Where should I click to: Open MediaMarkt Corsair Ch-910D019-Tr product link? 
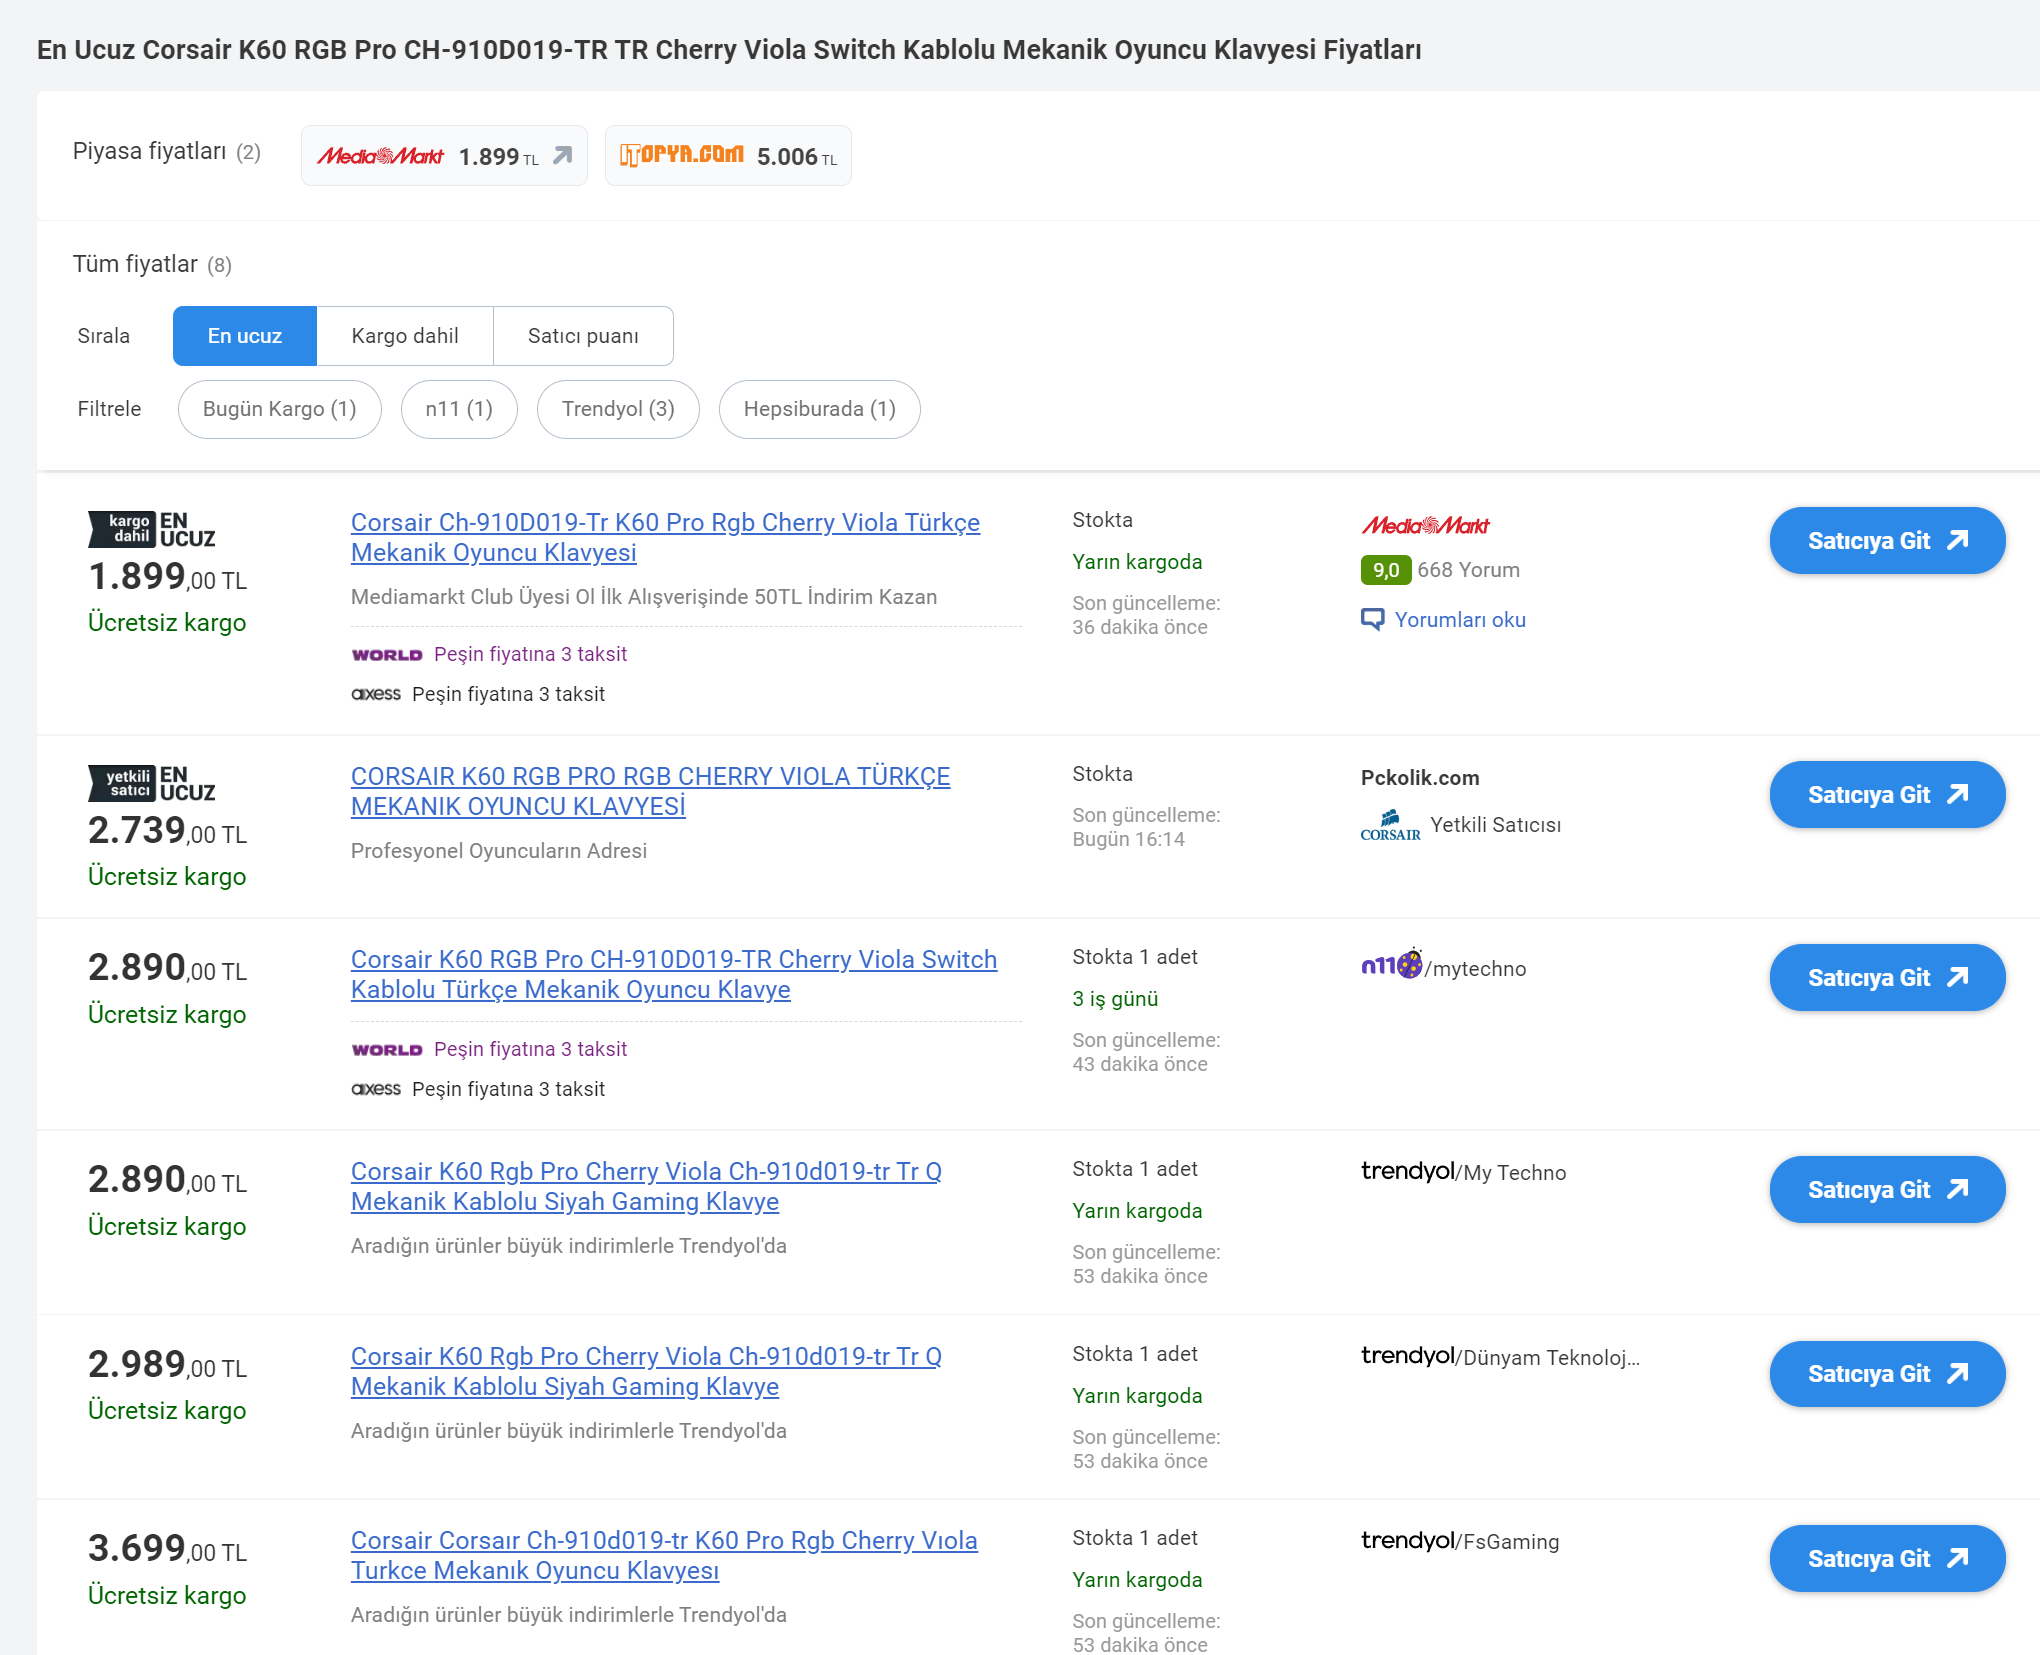click(665, 538)
